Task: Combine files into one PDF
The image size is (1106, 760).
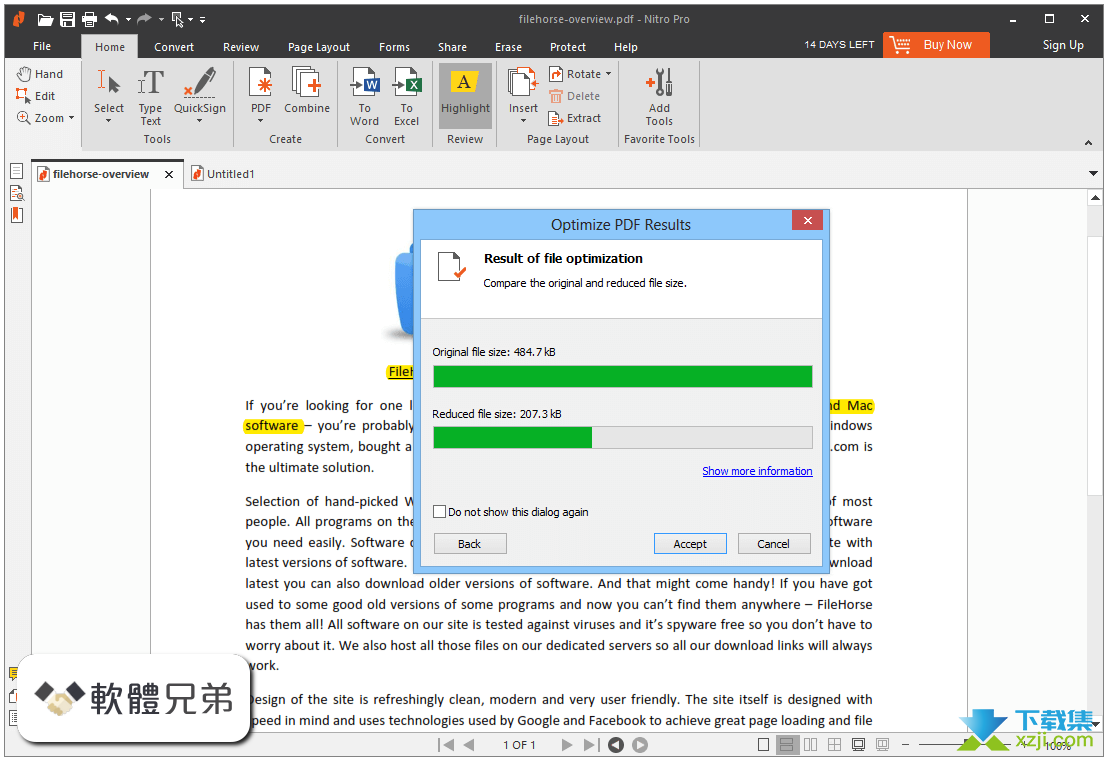Action: click(307, 90)
